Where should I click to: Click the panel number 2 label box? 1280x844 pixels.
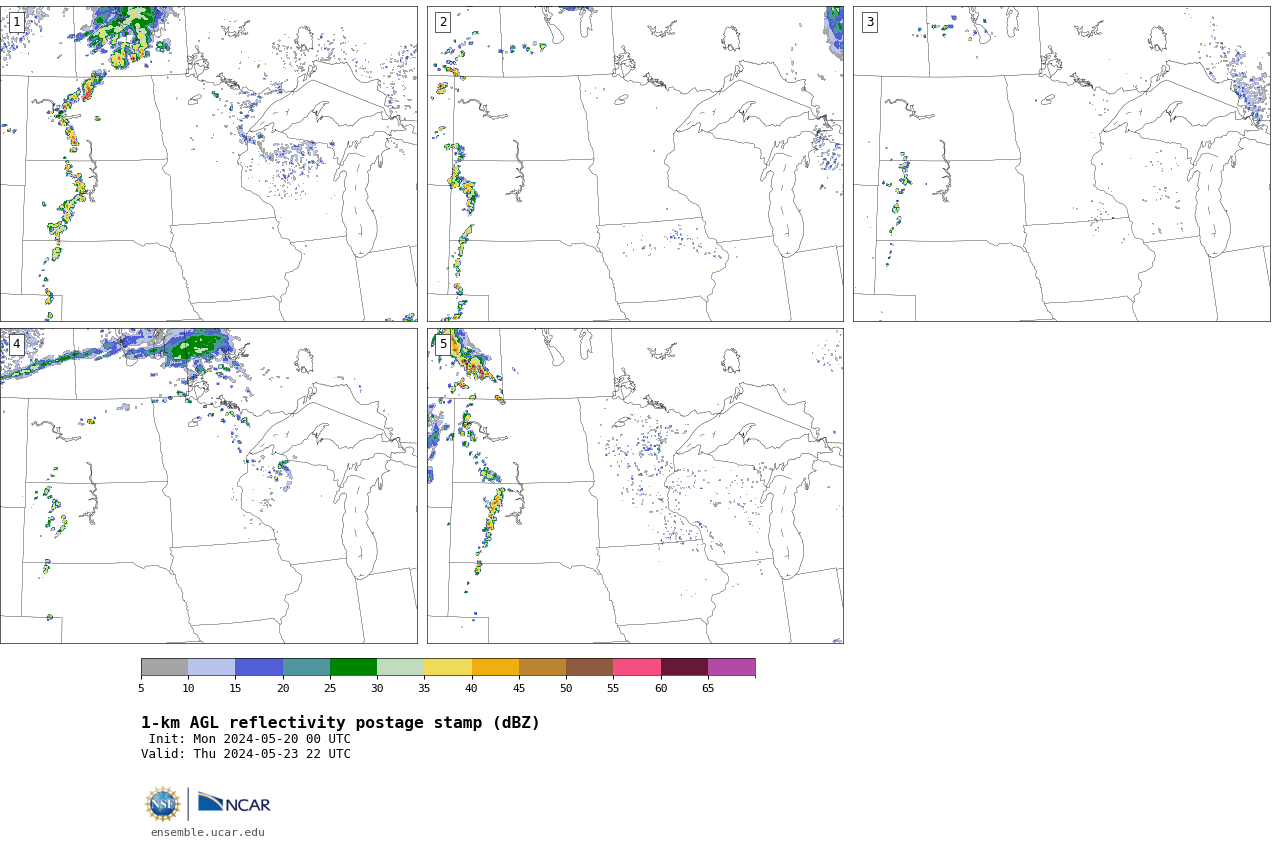[x=443, y=22]
